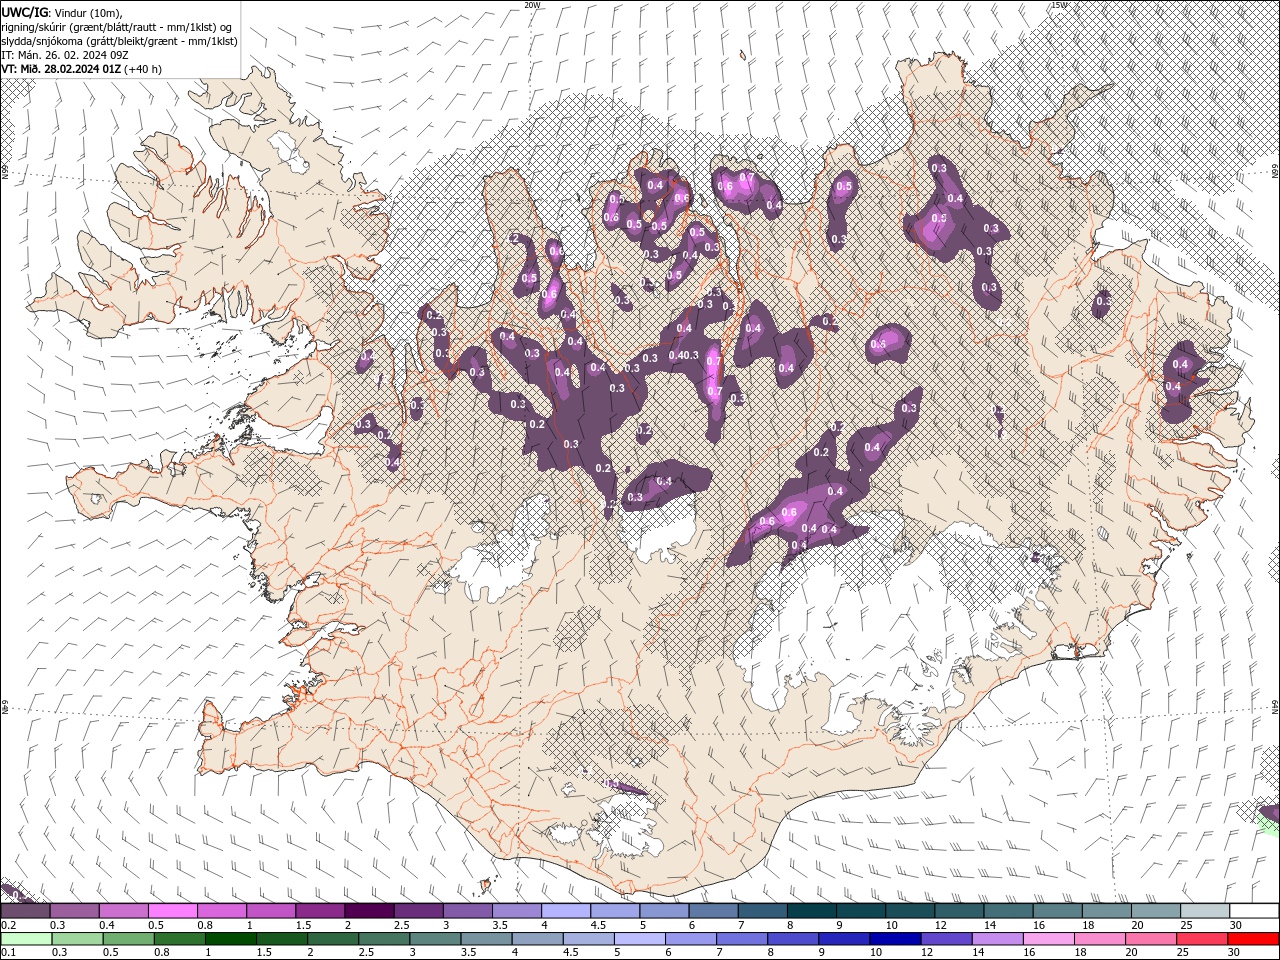Click the light pink 16–18 swatch on the lower scale
Image resolution: width=1280 pixels, height=960 pixels.
[x=1050, y=939]
